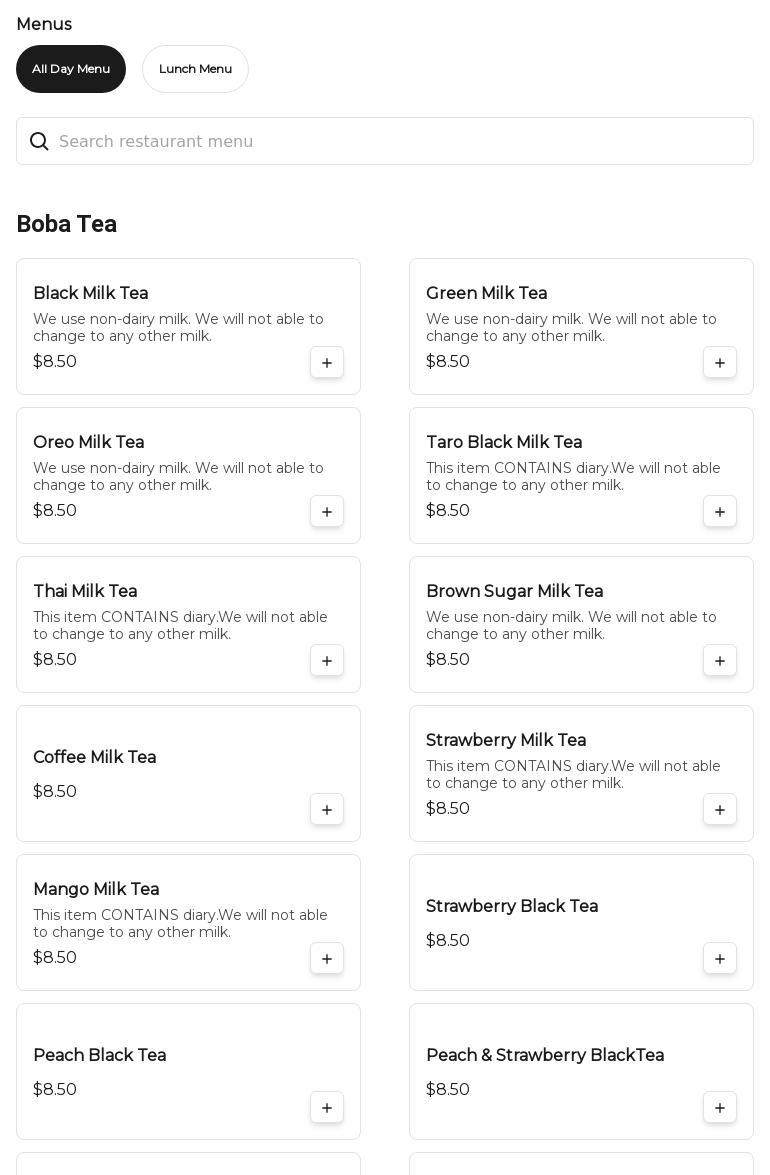Add Taro Black Milk Tea to cart
Screen dimensions: 770x1175
click(720, 511)
